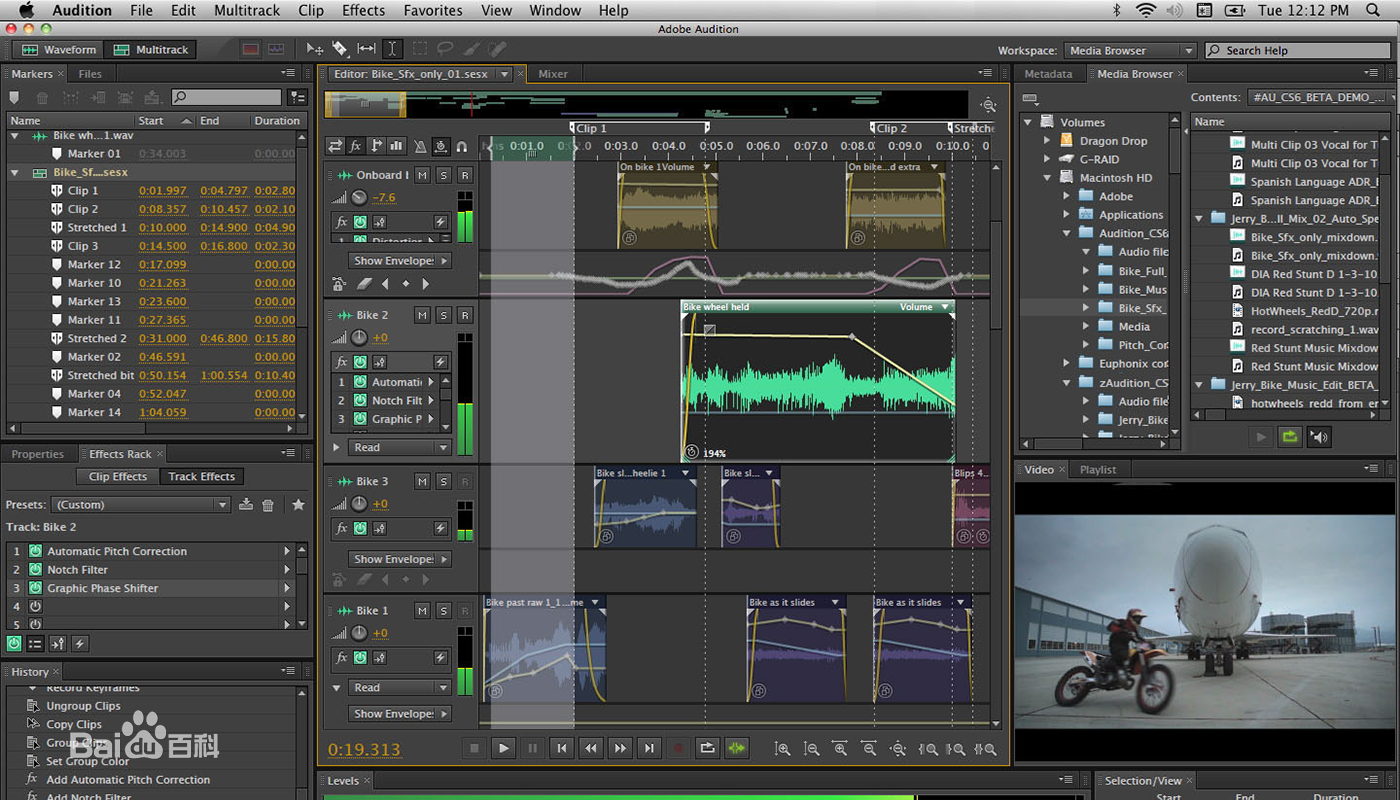Show the spectral pitch display

[x=277, y=49]
